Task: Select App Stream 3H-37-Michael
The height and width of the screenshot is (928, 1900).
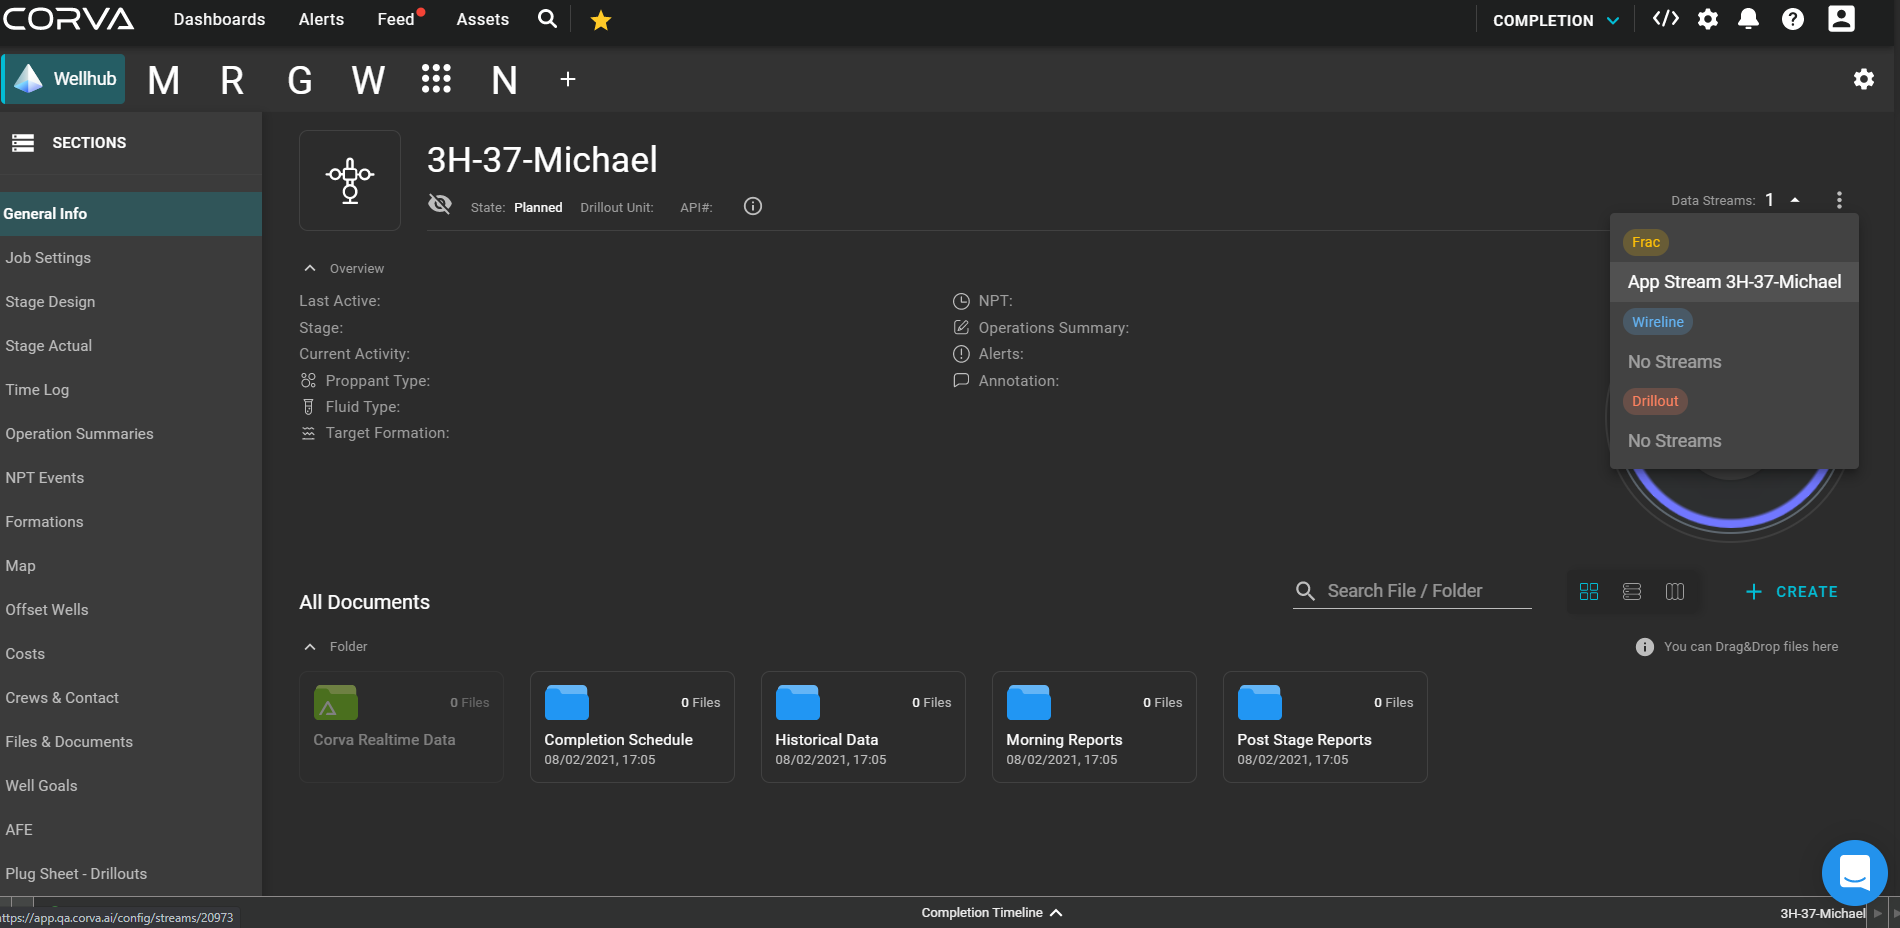Action: [x=1734, y=282]
